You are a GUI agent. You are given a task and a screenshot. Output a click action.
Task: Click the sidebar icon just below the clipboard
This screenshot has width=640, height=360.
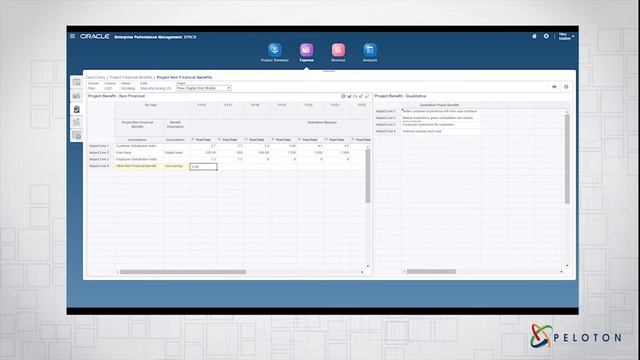(77, 122)
